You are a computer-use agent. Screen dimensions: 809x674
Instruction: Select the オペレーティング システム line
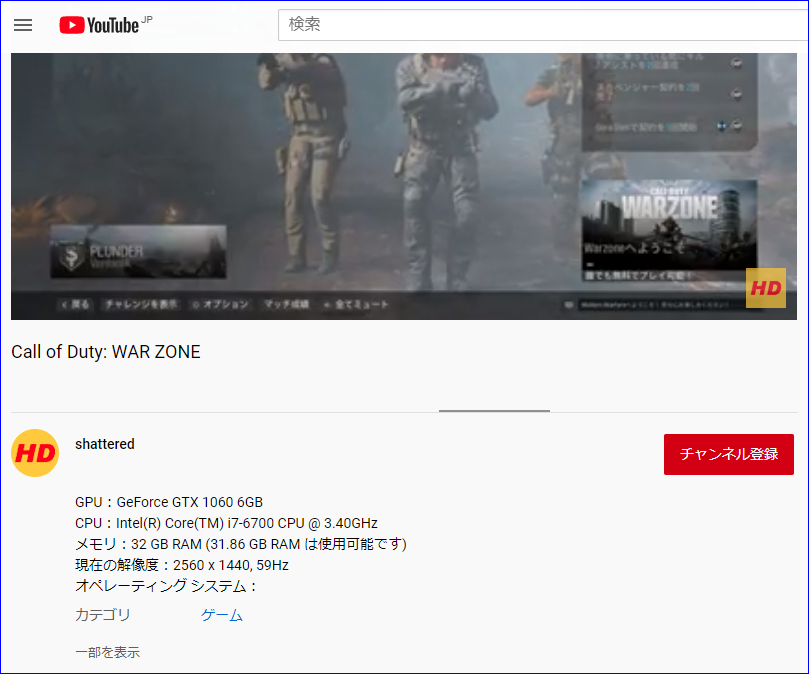(166, 586)
